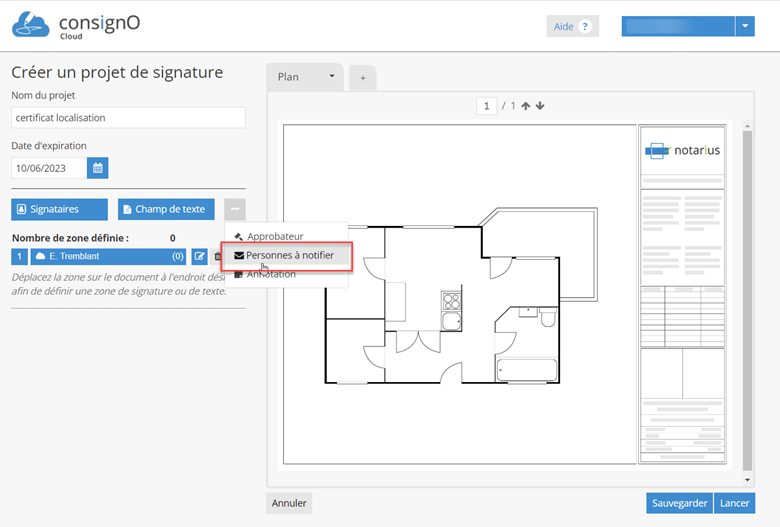This screenshot has width=780, height=527.
Task: Open the calendar date picker icon
Action: 98,168
